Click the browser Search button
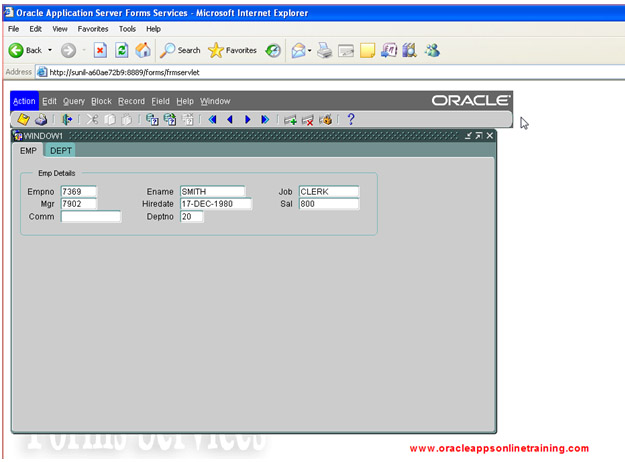The width and height of the screenshot is (625, 462). coord(181,50)
